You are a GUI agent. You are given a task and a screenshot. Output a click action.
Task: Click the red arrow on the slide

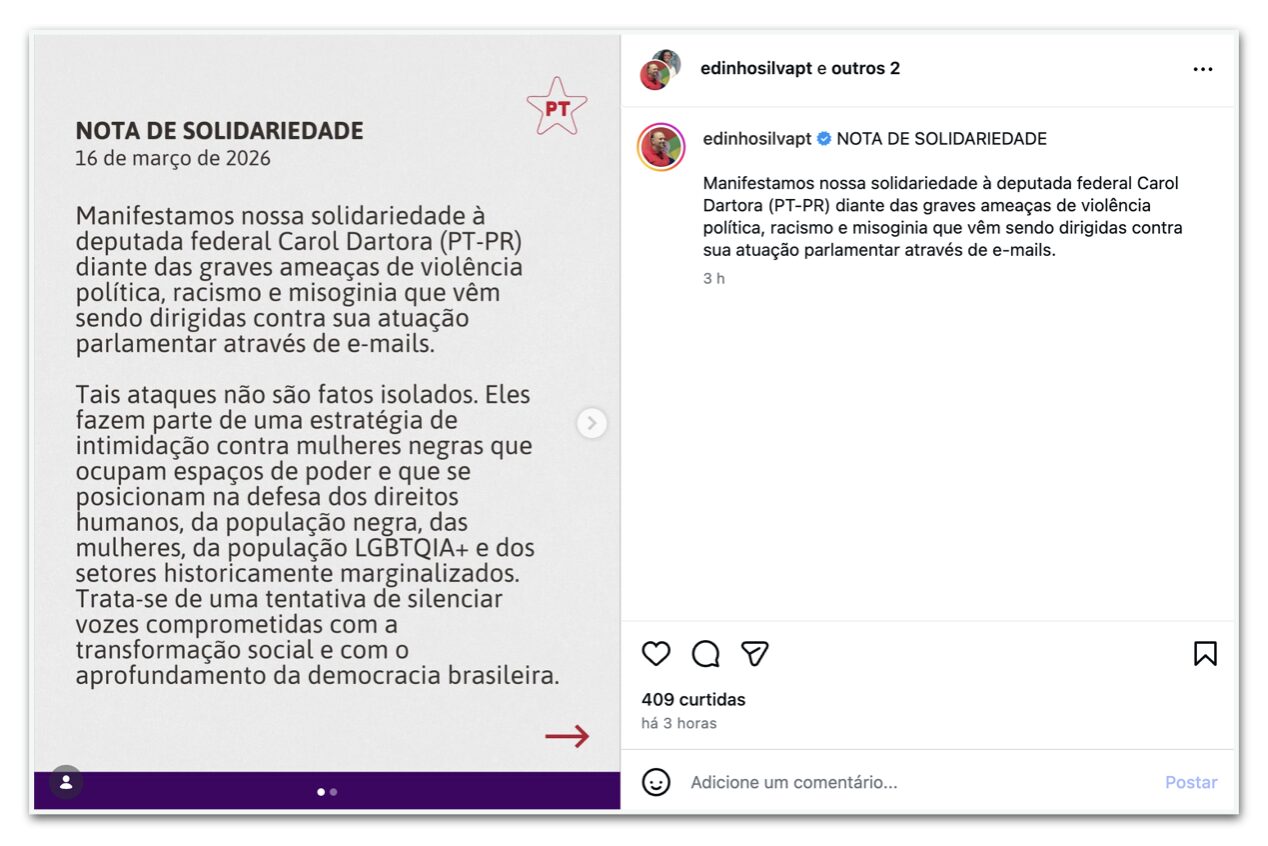(x=567, y=737)
